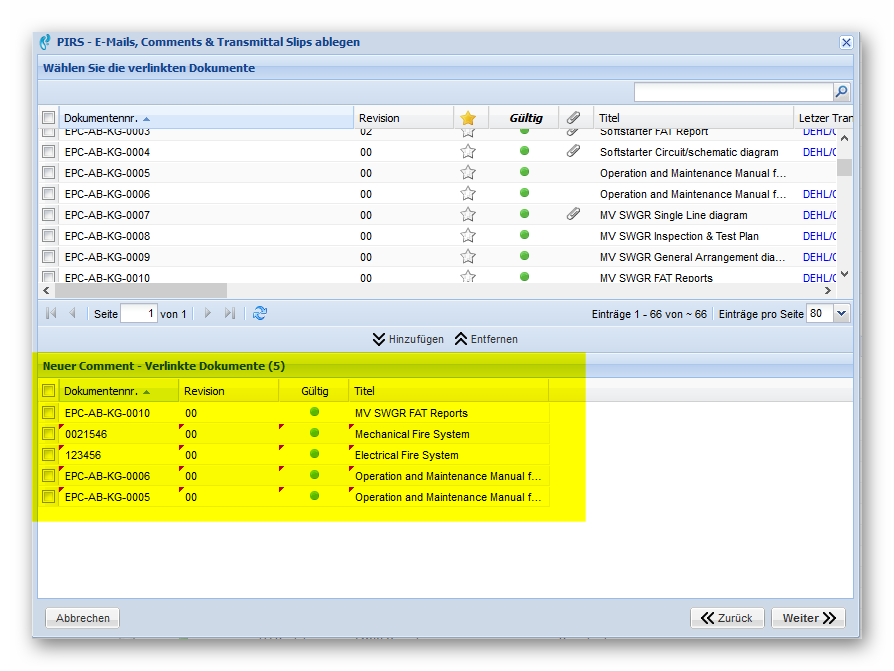Click the attachment column header icon
894x671 pixels.
coord(573,118)
